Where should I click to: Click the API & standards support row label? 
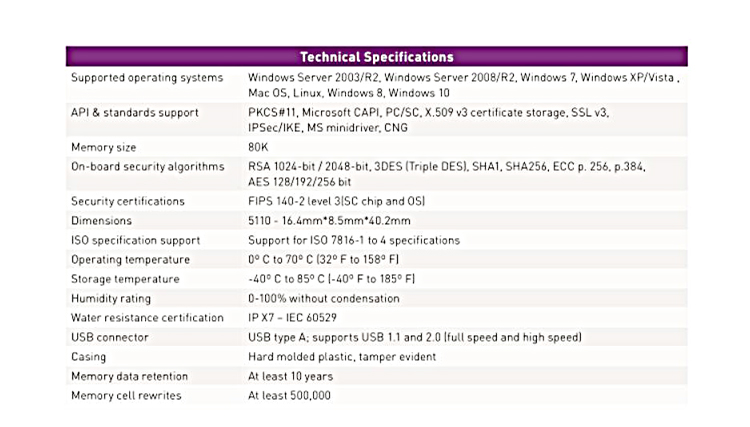pyautogui.click(x=134, y=113)
